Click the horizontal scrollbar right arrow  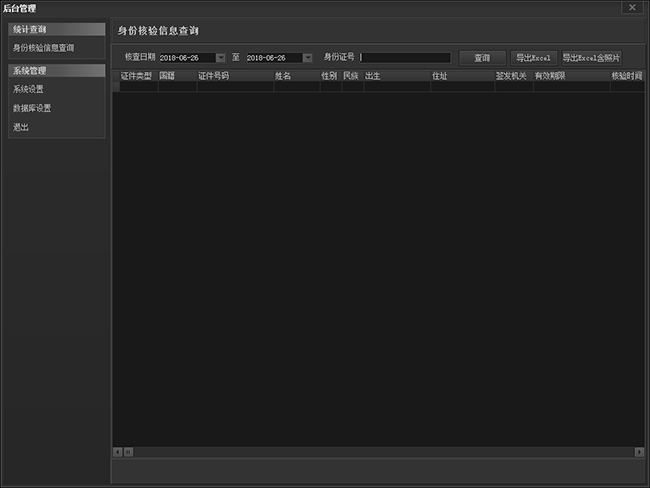click(x=639, y=452)
